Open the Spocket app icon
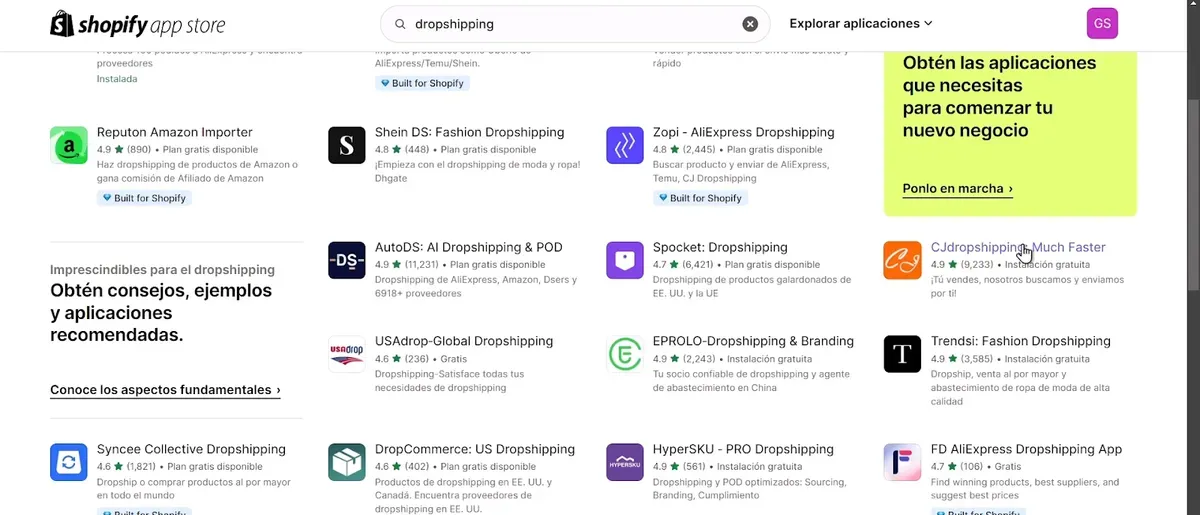Viewport: 1200px width, 515px height. 625,260
